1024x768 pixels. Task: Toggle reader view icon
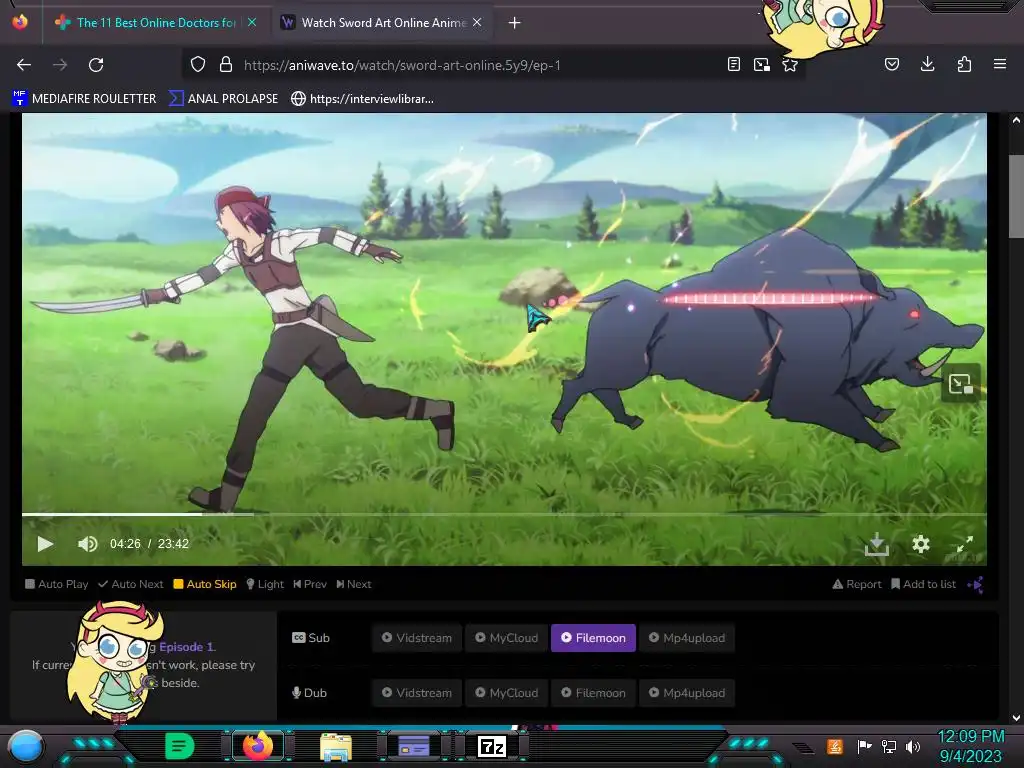734,65
